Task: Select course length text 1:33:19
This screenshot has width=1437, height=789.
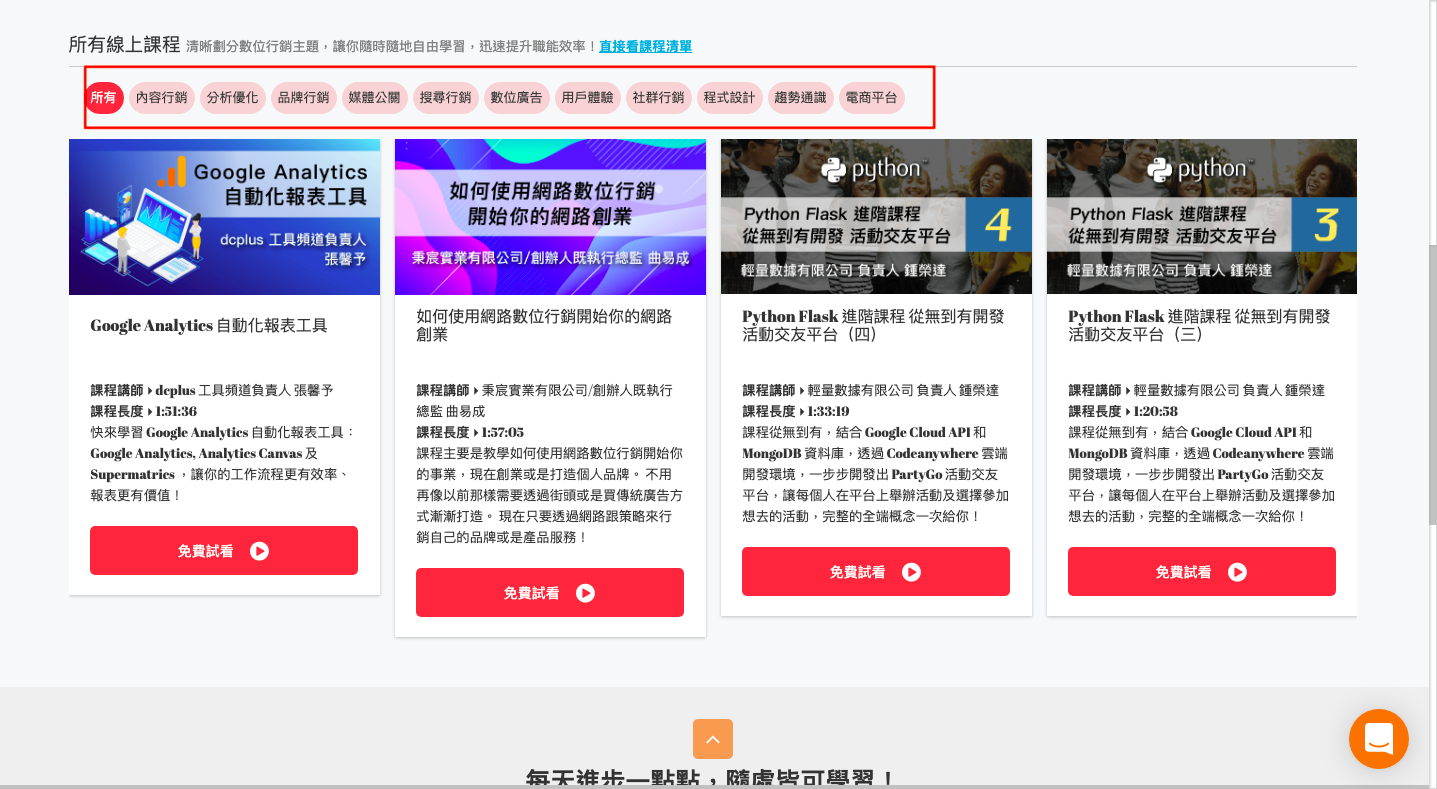Action: pos(828,411)
